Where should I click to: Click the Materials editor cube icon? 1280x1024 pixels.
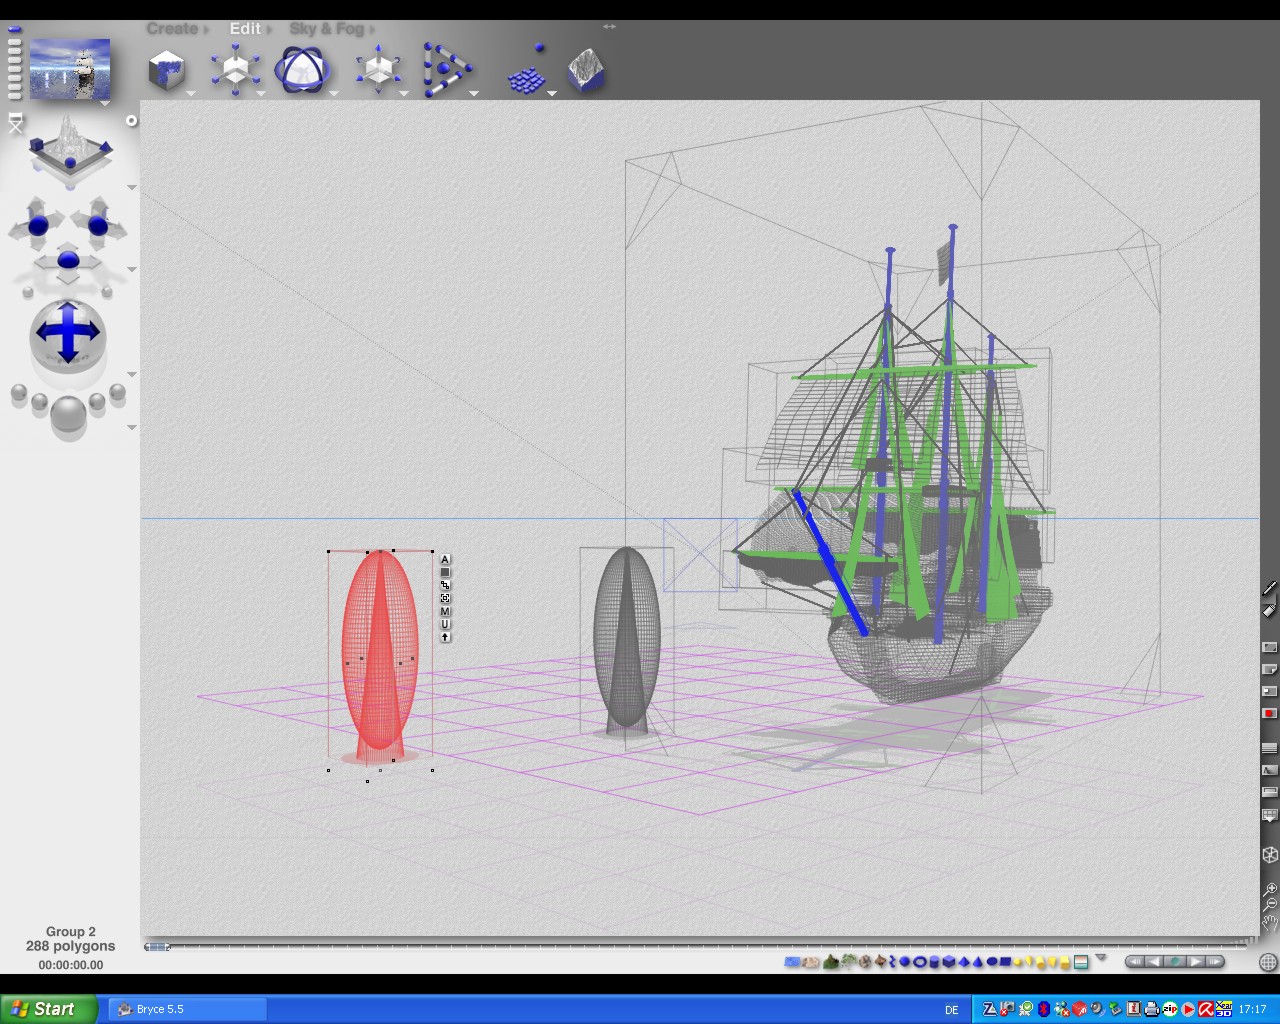coord(167,71)
